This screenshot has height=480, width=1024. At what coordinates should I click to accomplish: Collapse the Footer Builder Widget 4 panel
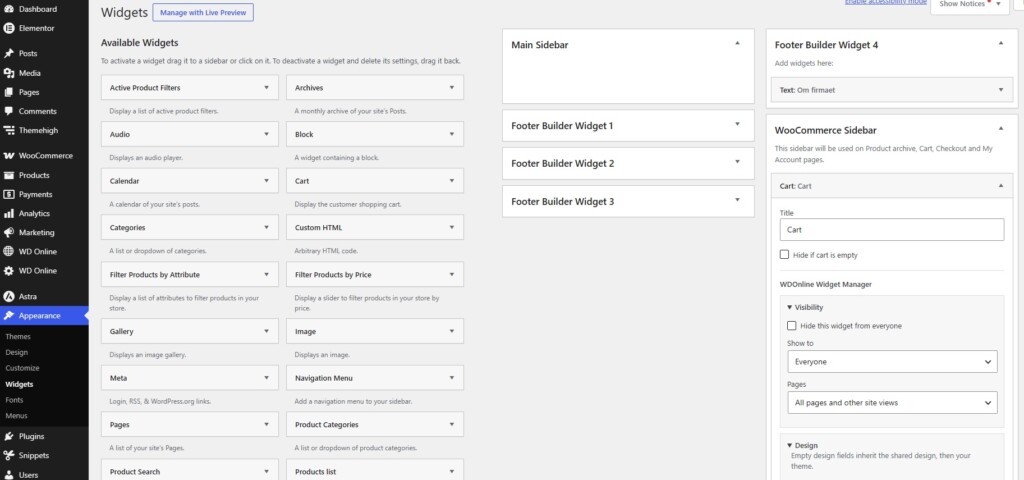pyautogui.click(x=1001, y=43)
